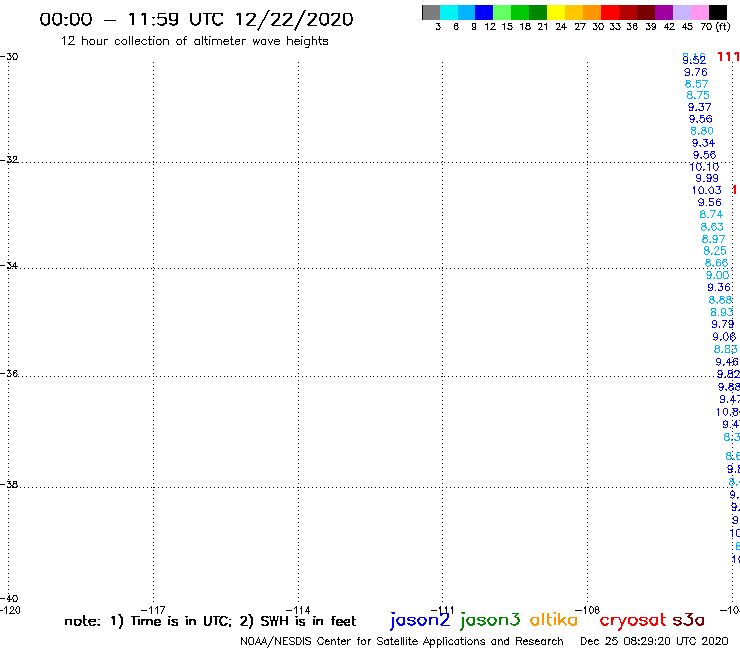Click the wave height value 8.93
This screenshot has height=650, width=740.
click(722, 312)
